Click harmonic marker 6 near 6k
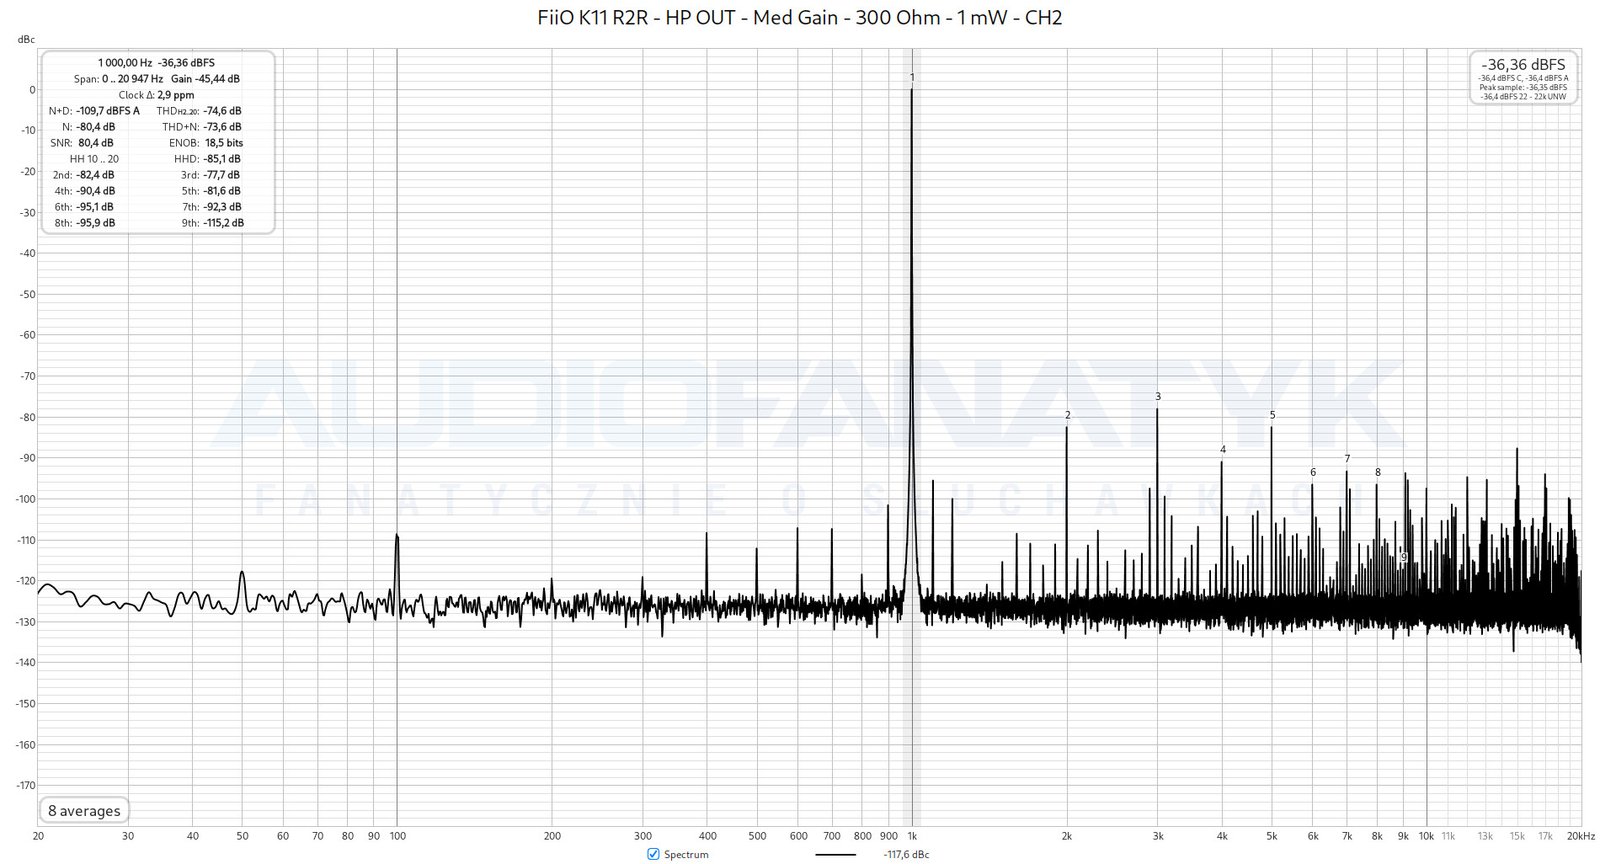 1313,472
